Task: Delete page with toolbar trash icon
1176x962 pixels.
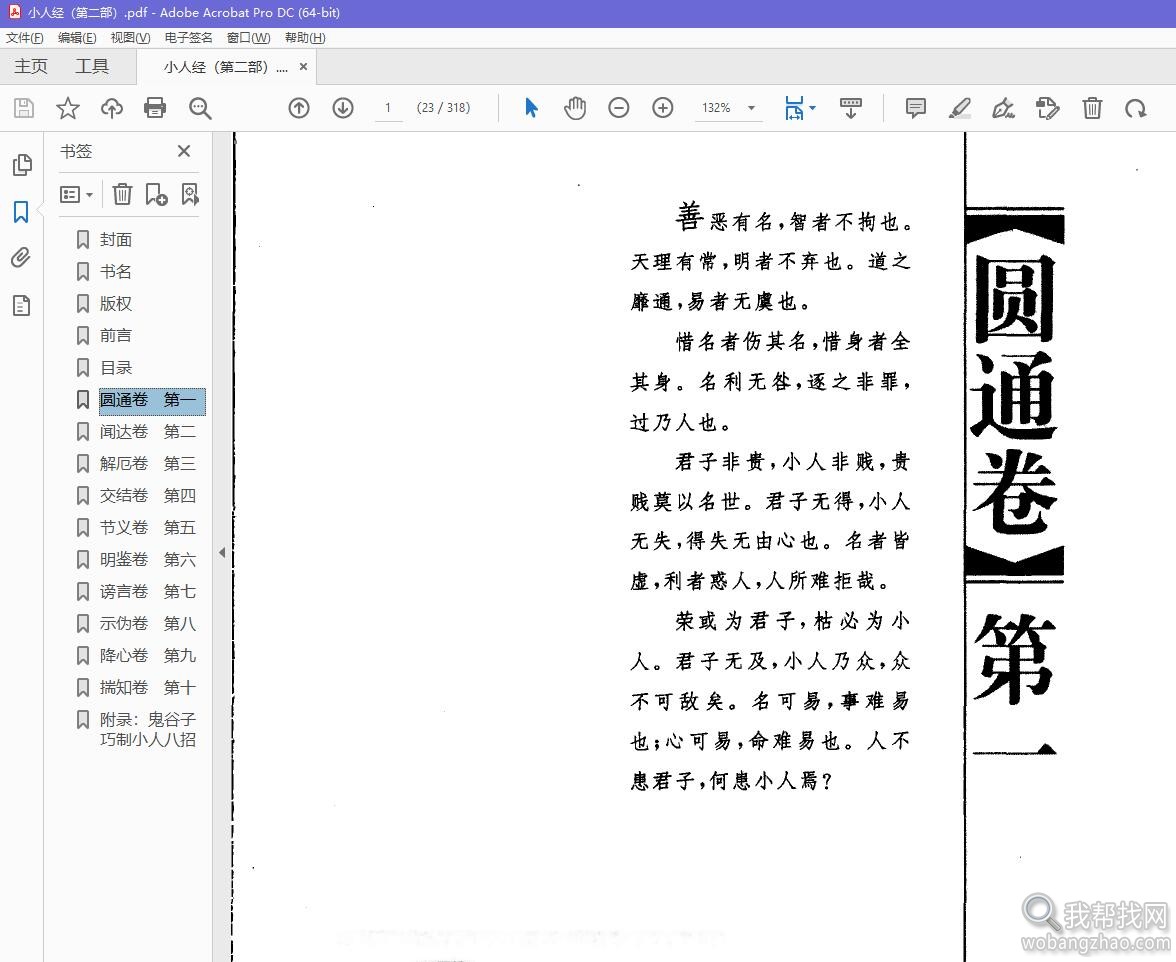Action: (1092, 108)
